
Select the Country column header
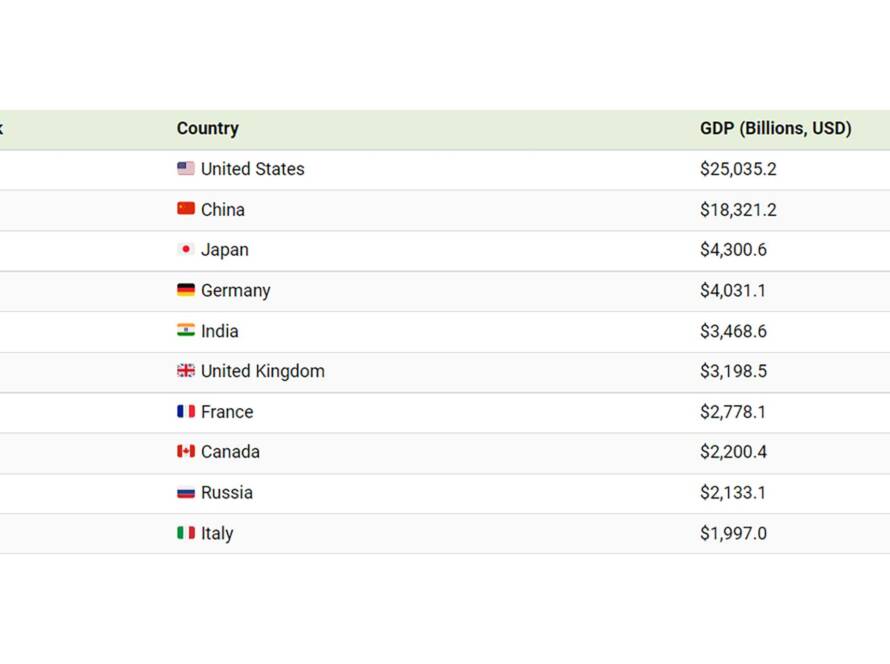pyautogui.click(x=208, y=129)
